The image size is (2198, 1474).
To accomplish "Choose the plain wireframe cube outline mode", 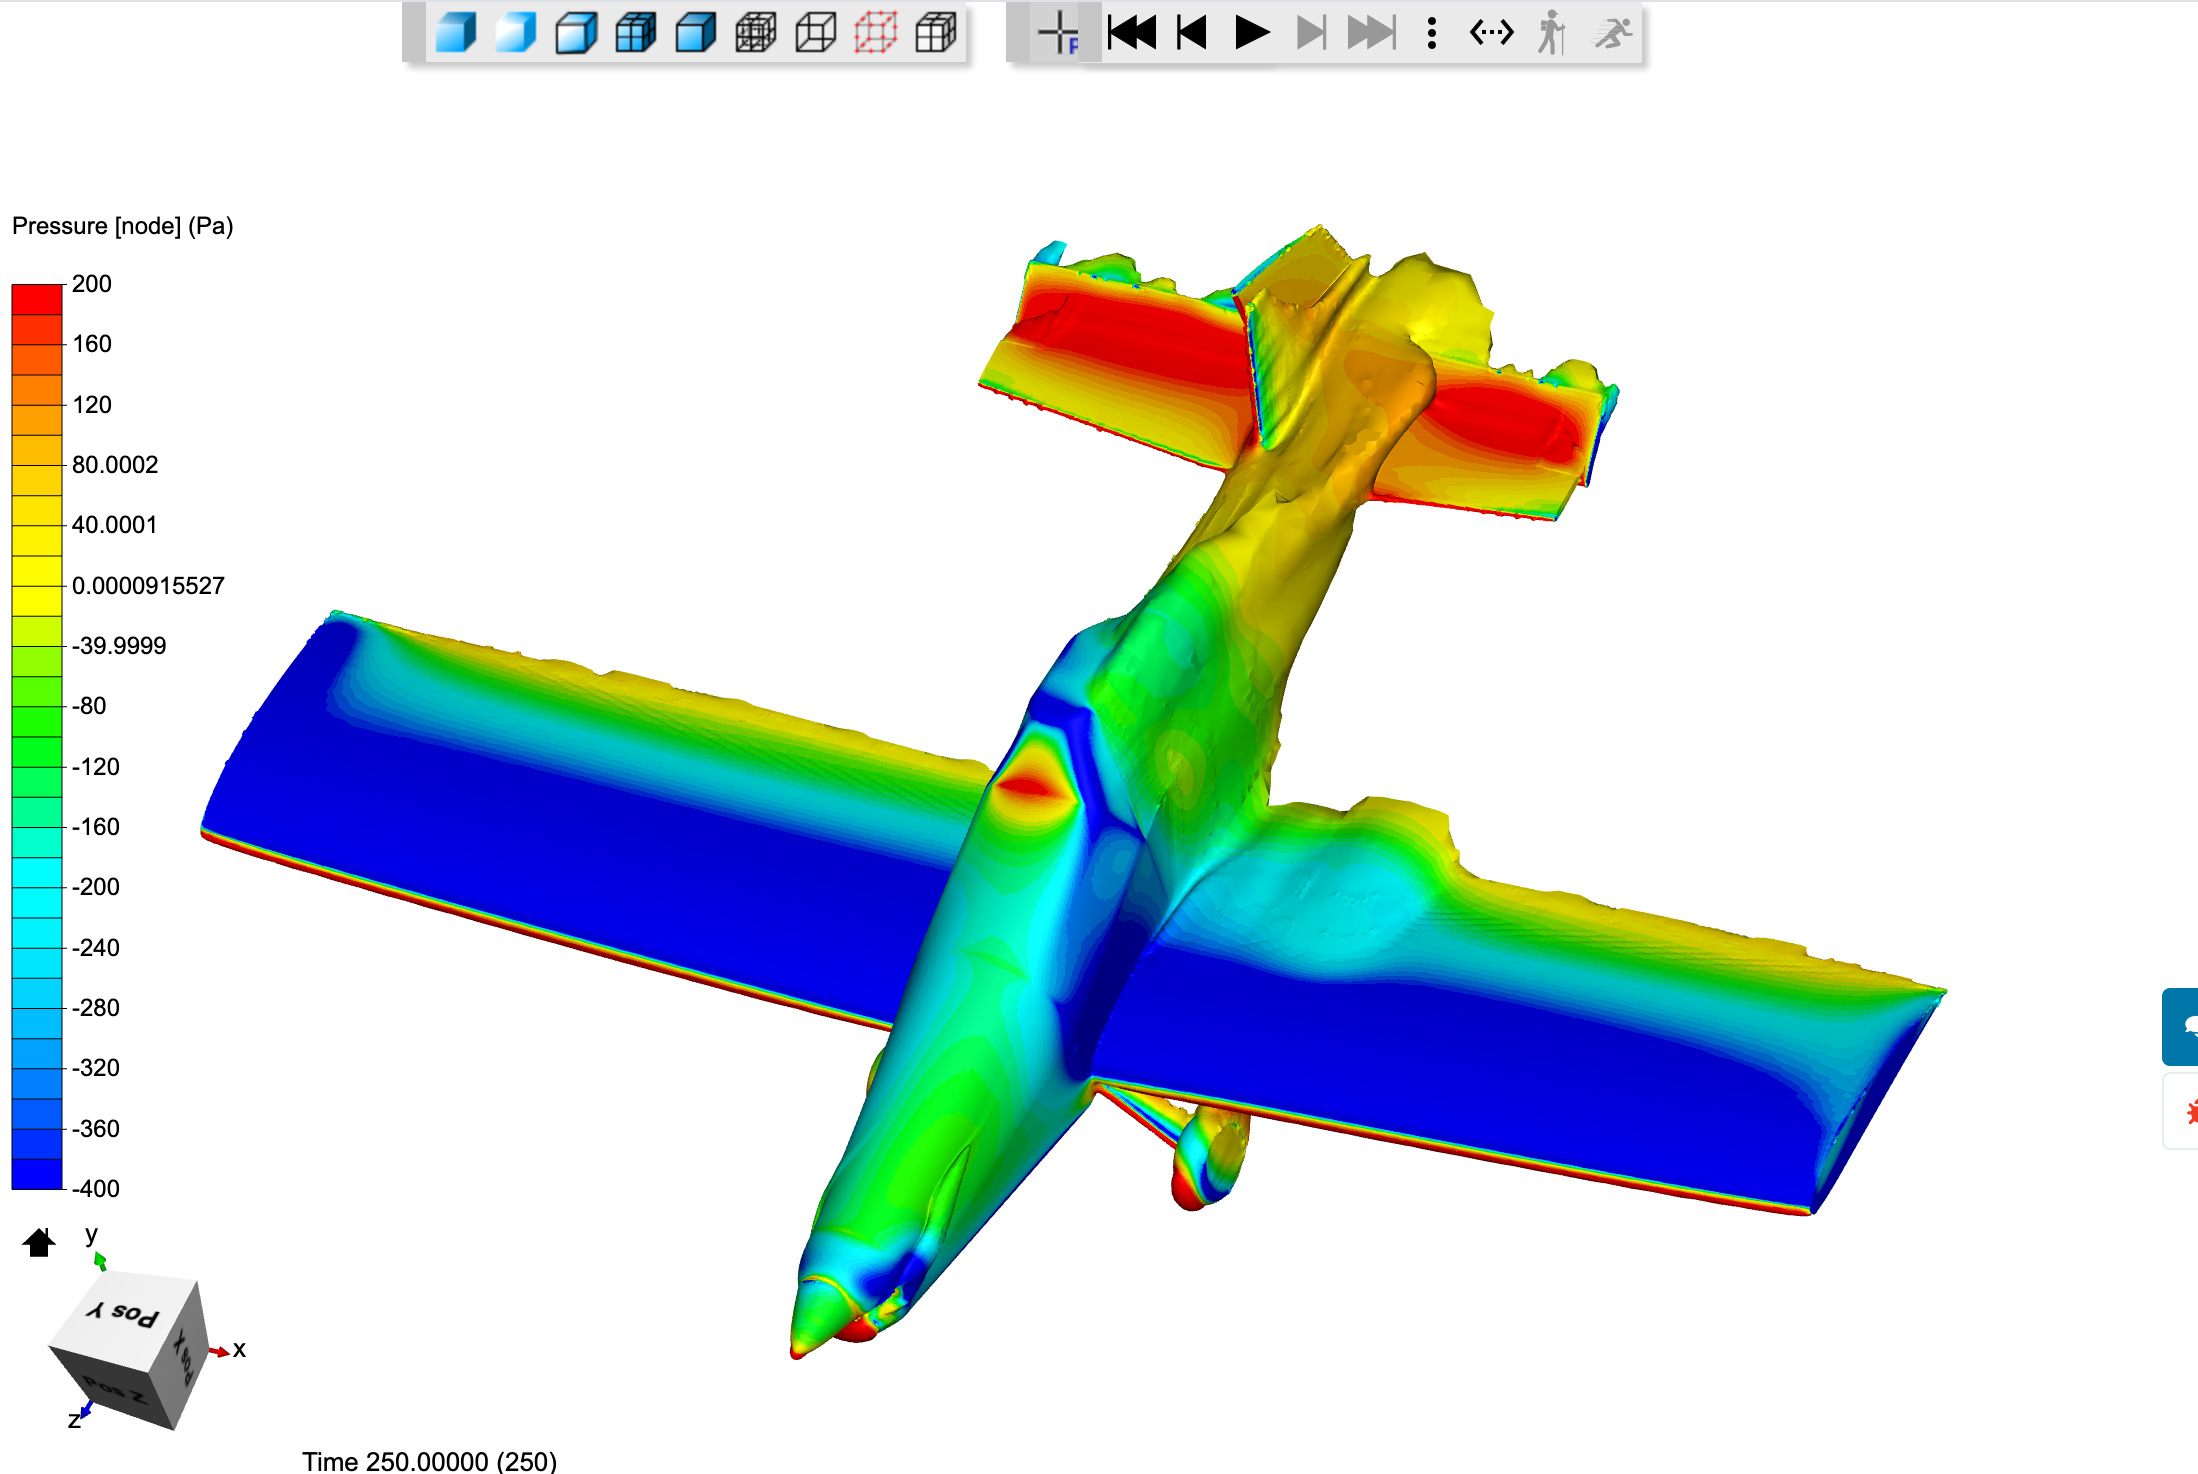I will (x=816, y=33).
